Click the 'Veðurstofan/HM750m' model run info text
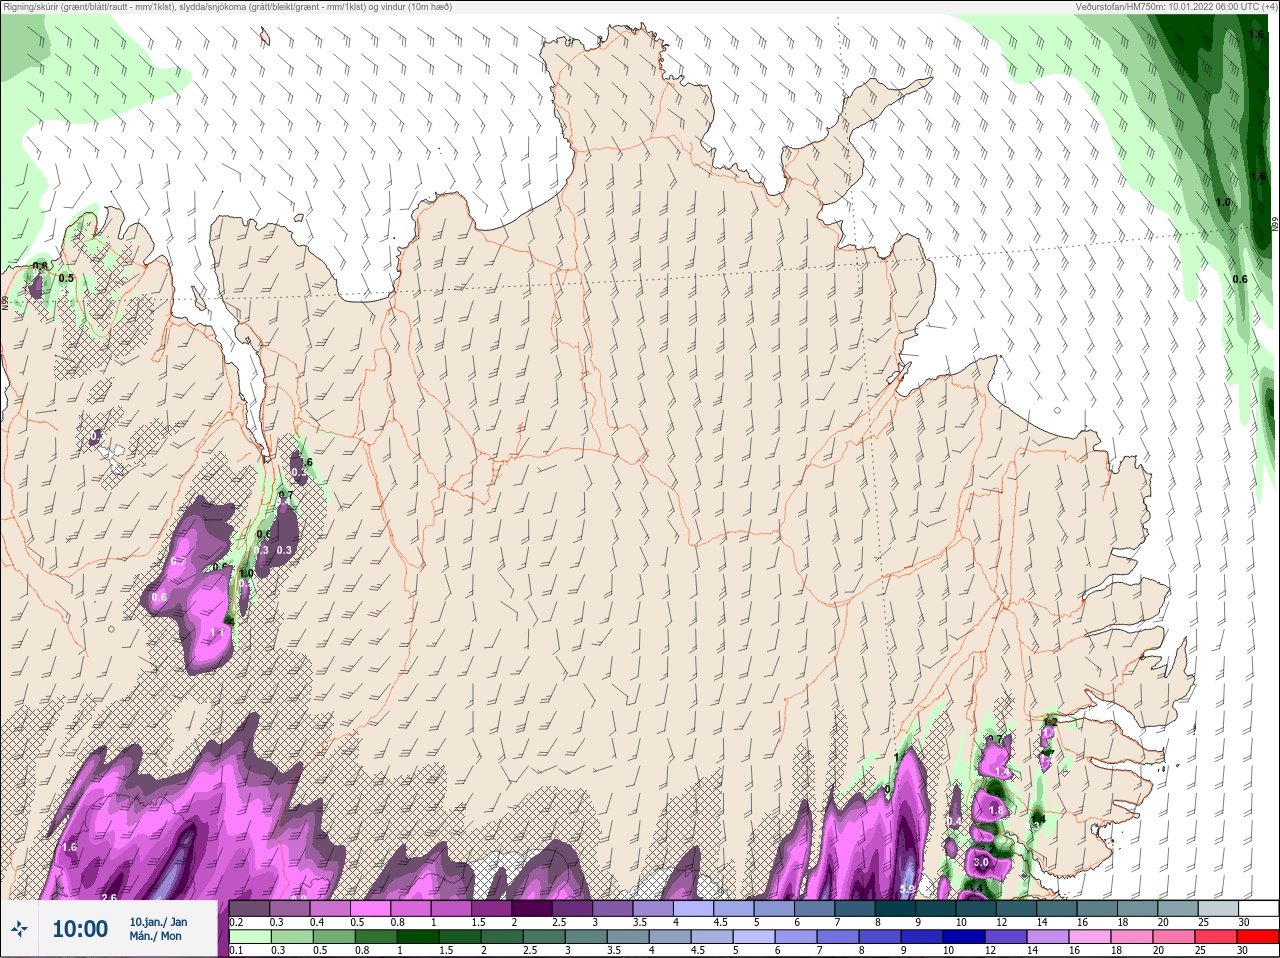1280x958 pixels. (1120, 7)
